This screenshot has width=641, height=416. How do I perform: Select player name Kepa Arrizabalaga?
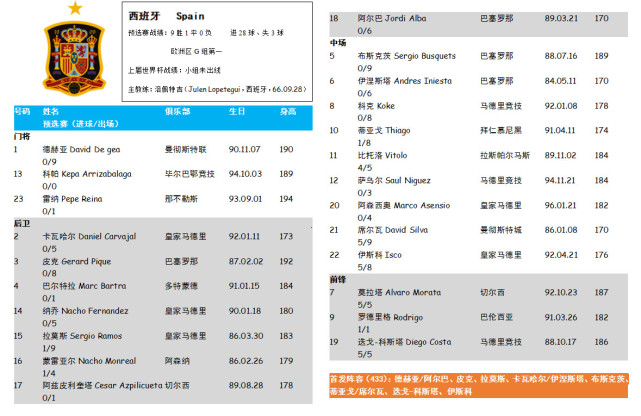[x=97, y=174]
